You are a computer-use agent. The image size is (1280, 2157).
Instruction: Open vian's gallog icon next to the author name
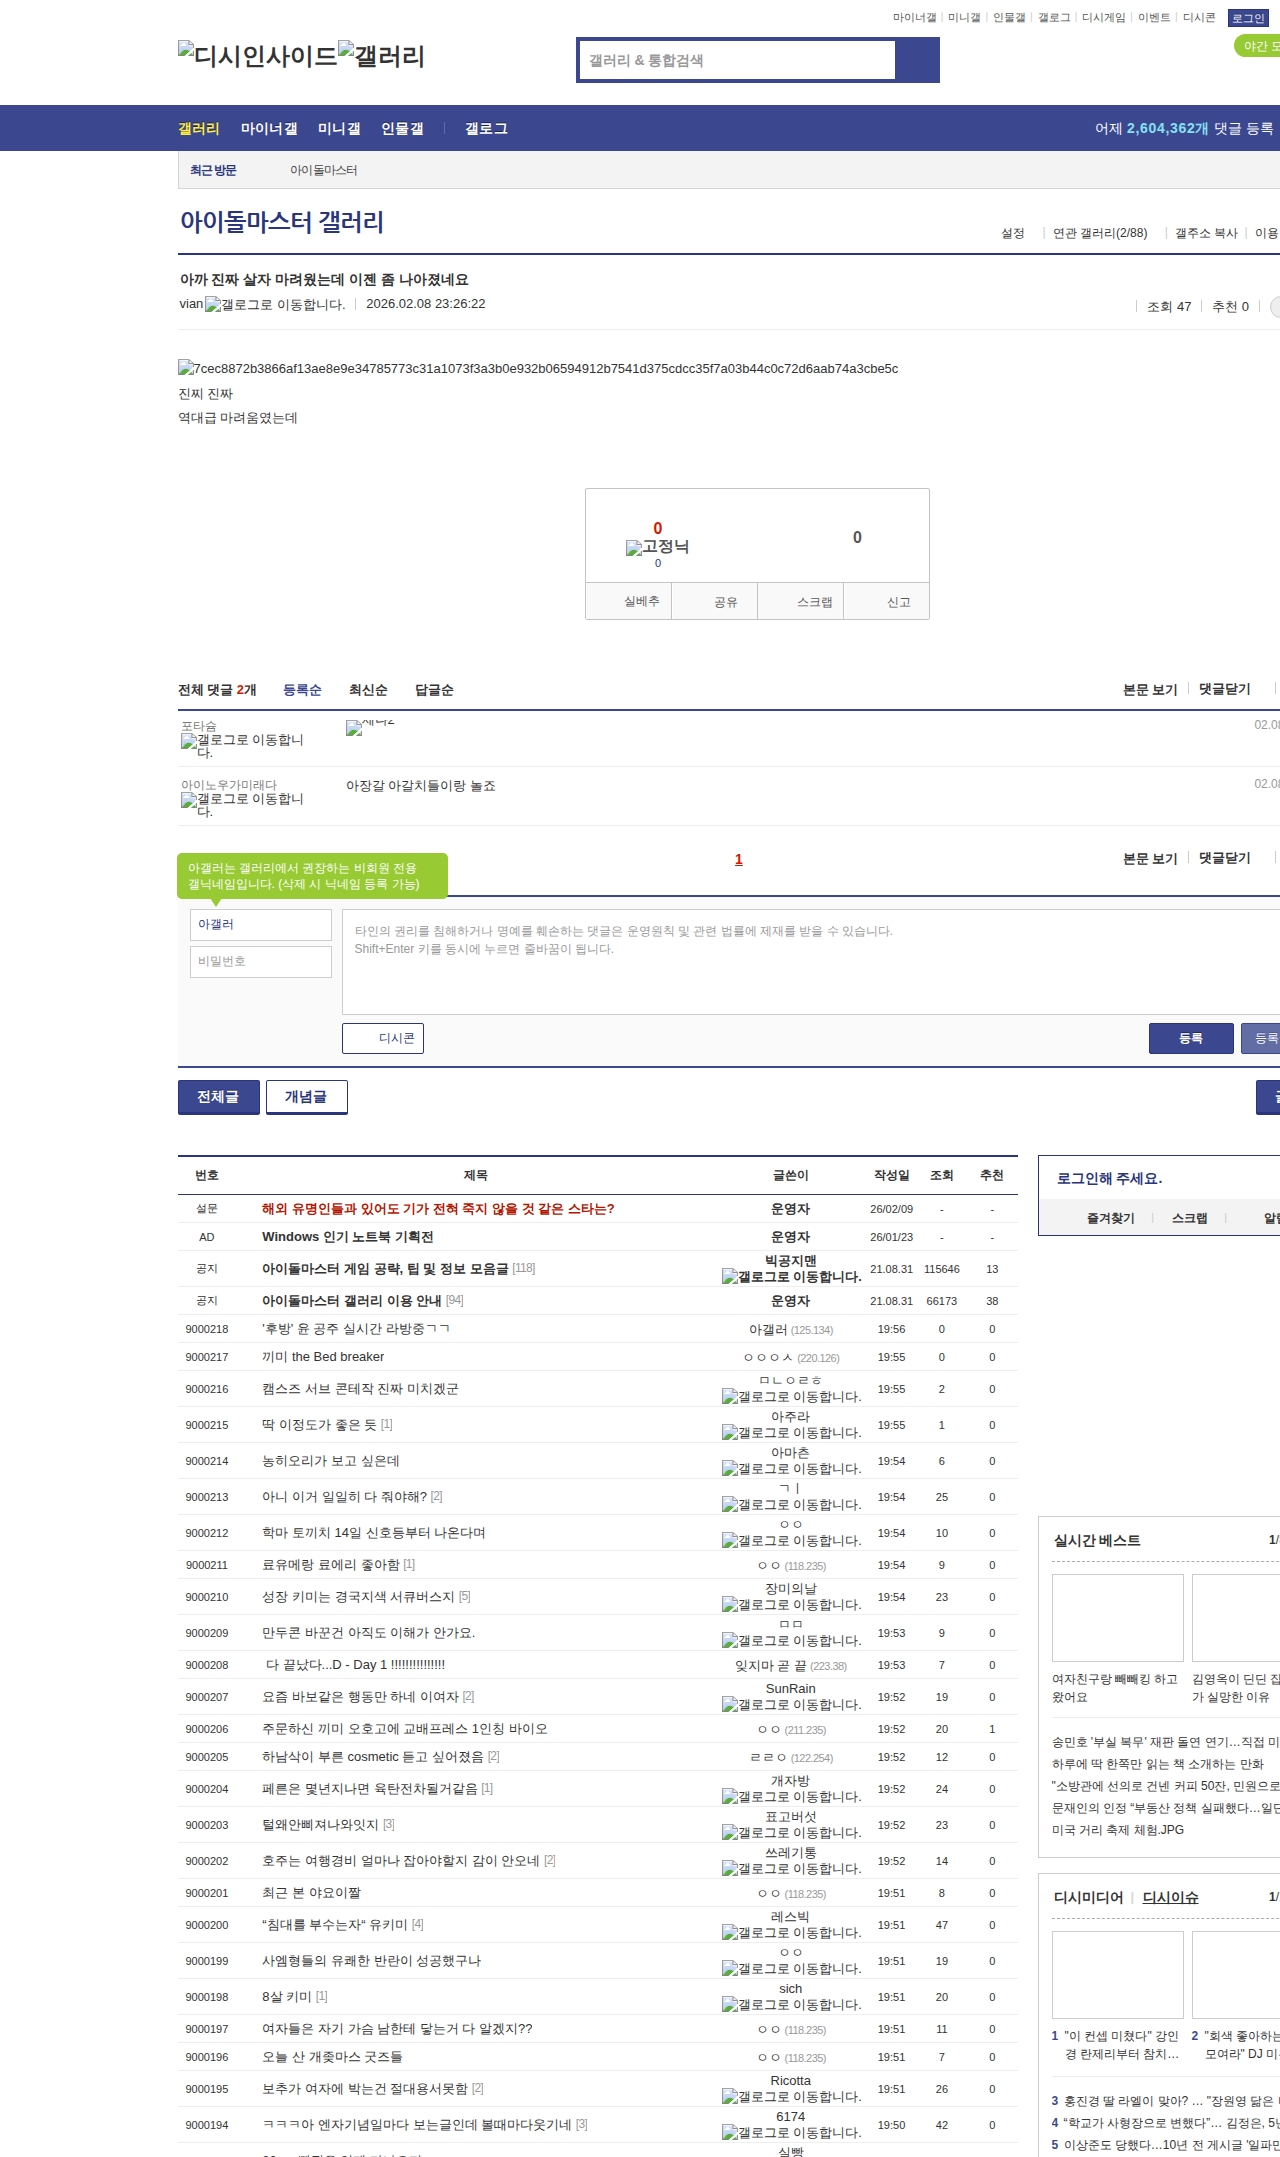click(275, 305)
